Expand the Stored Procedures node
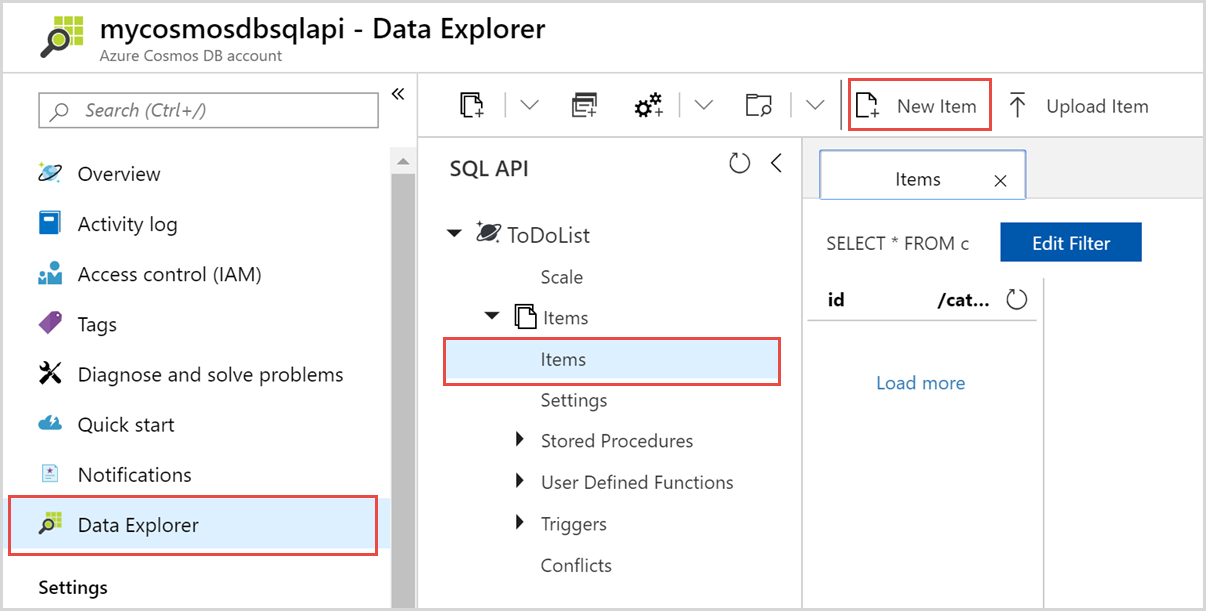The height and width of the screenshot is (611, 1206). click(520, 440)
